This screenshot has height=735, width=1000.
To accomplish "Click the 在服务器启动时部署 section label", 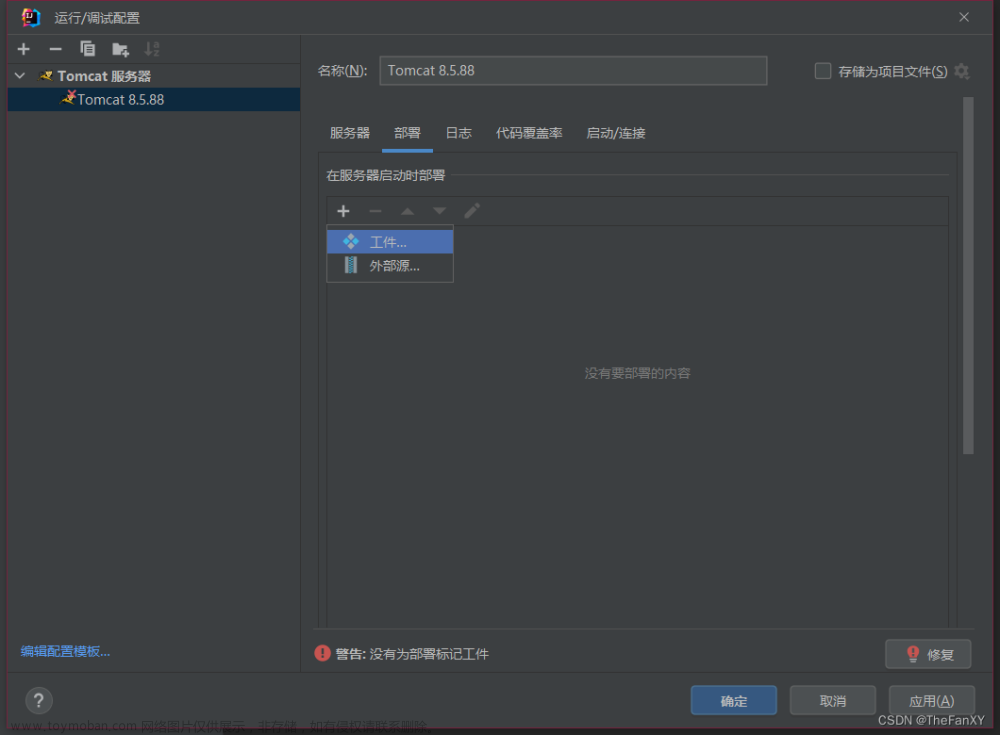I will (x=385, y=175).
